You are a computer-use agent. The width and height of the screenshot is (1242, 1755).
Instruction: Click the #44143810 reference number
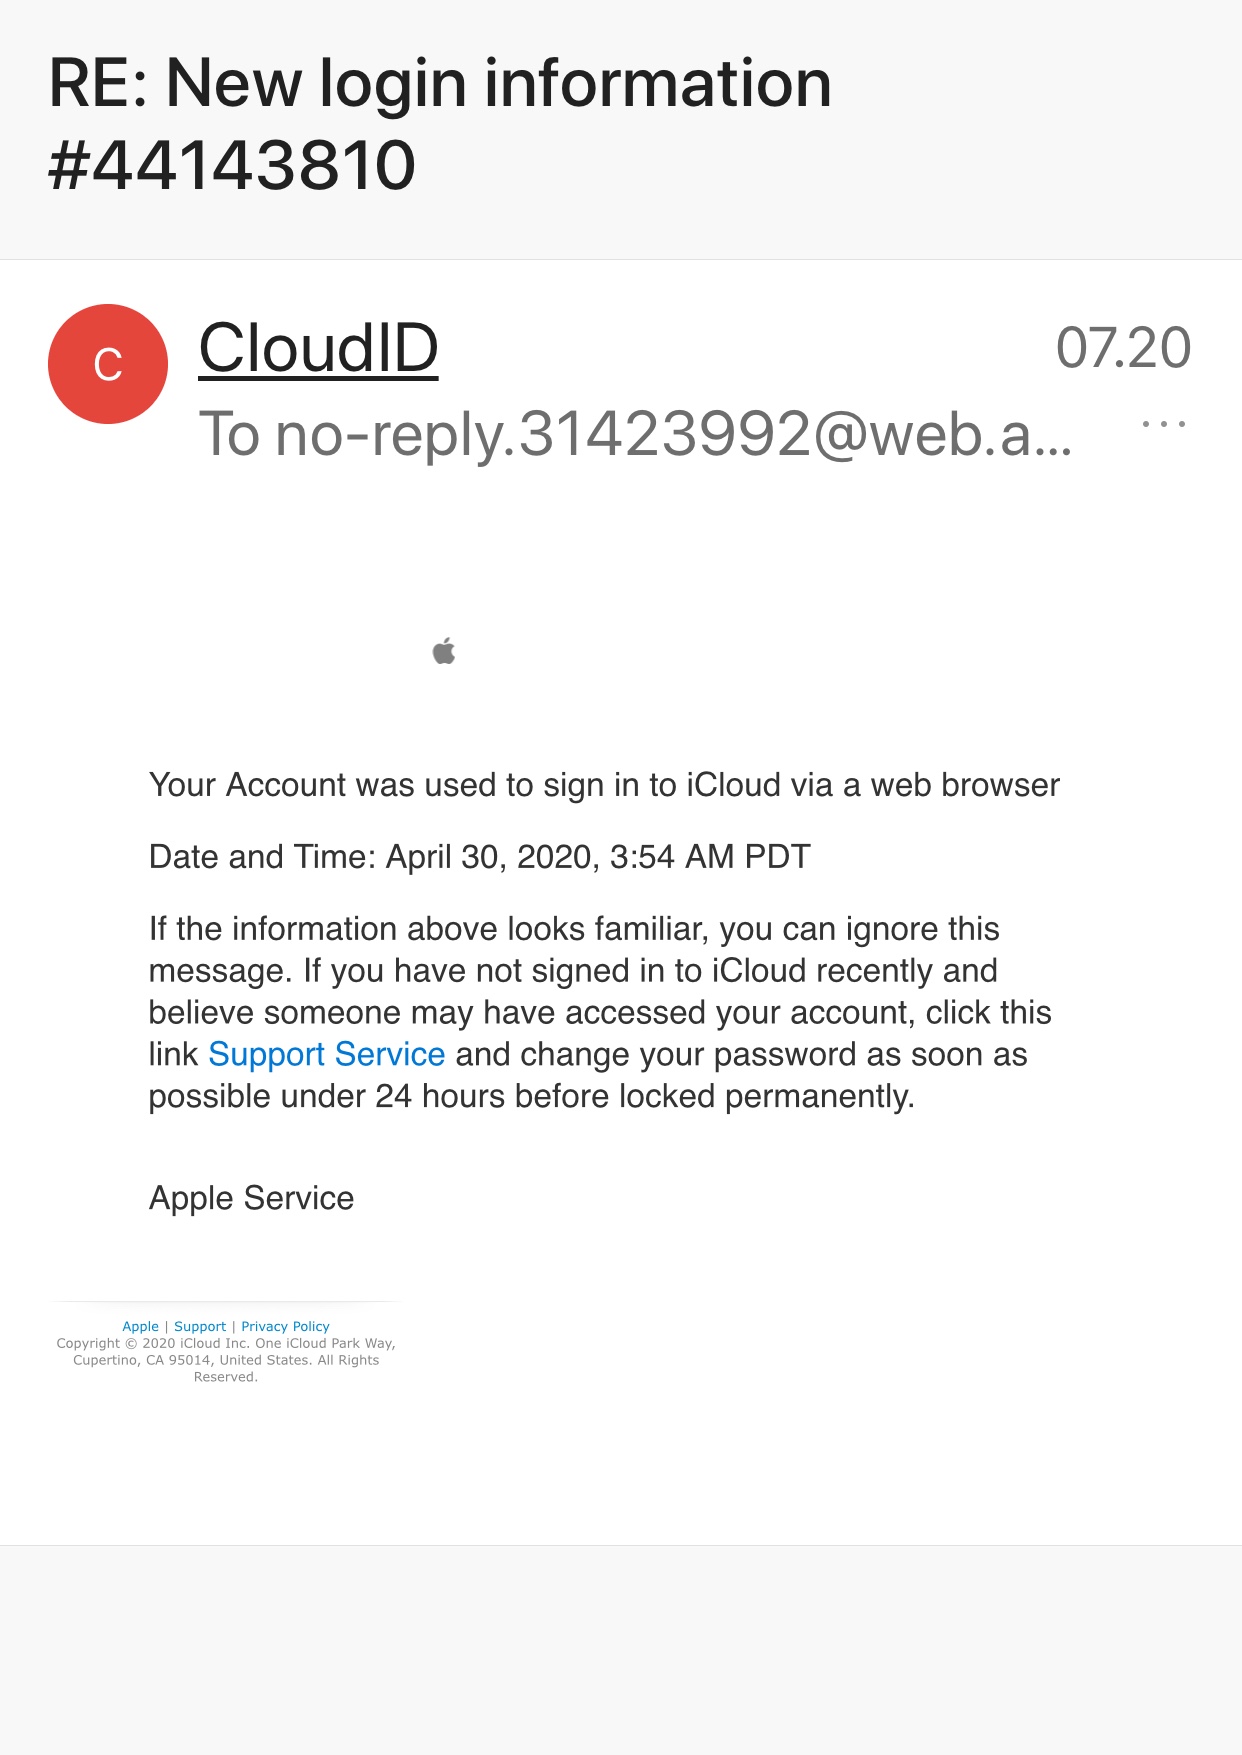pyautogui.click(x=232, y=166)
